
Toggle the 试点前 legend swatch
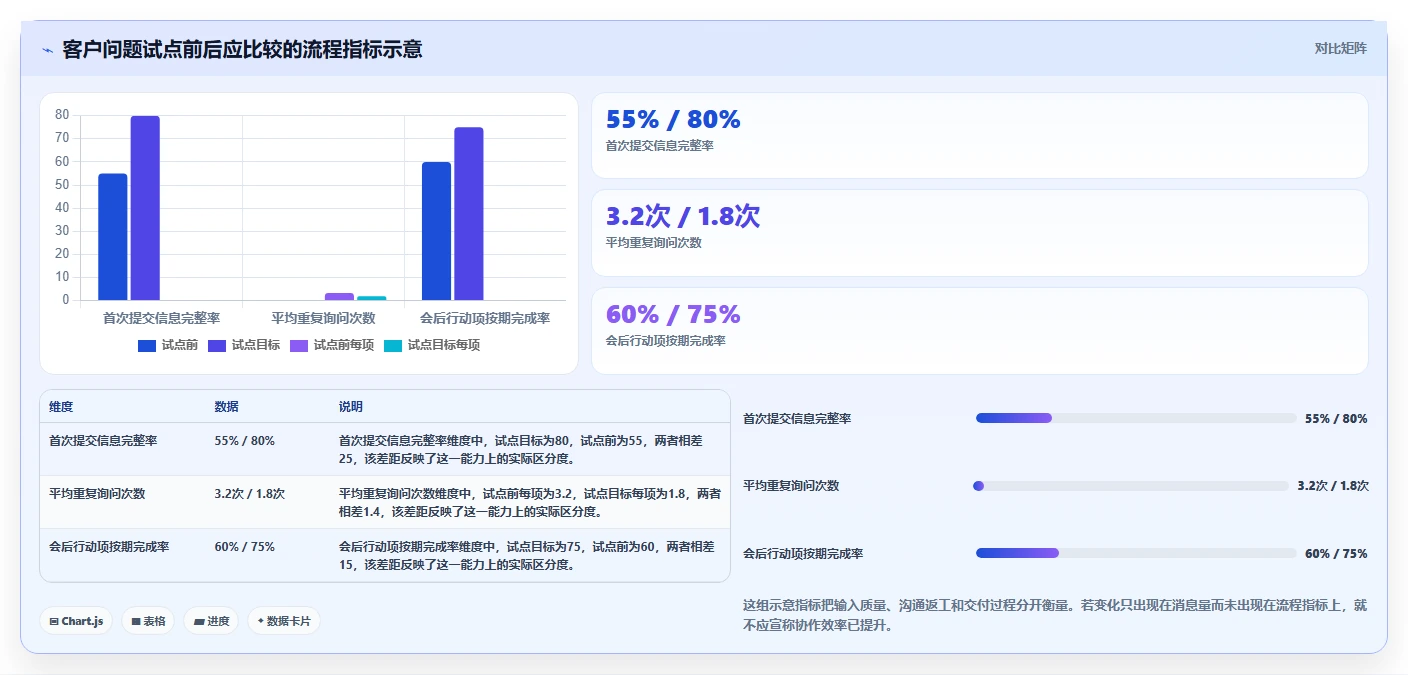click(147, 345)
